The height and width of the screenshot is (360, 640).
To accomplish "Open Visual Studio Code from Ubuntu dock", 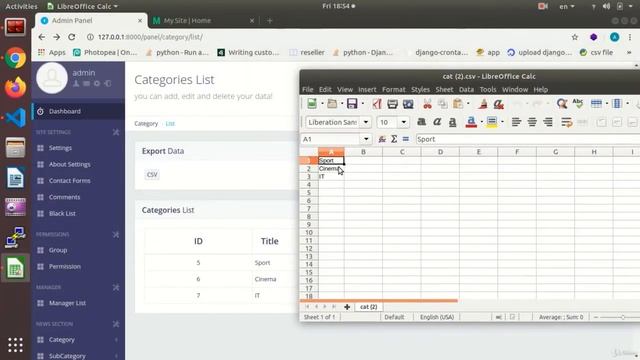I will (15, 118).
